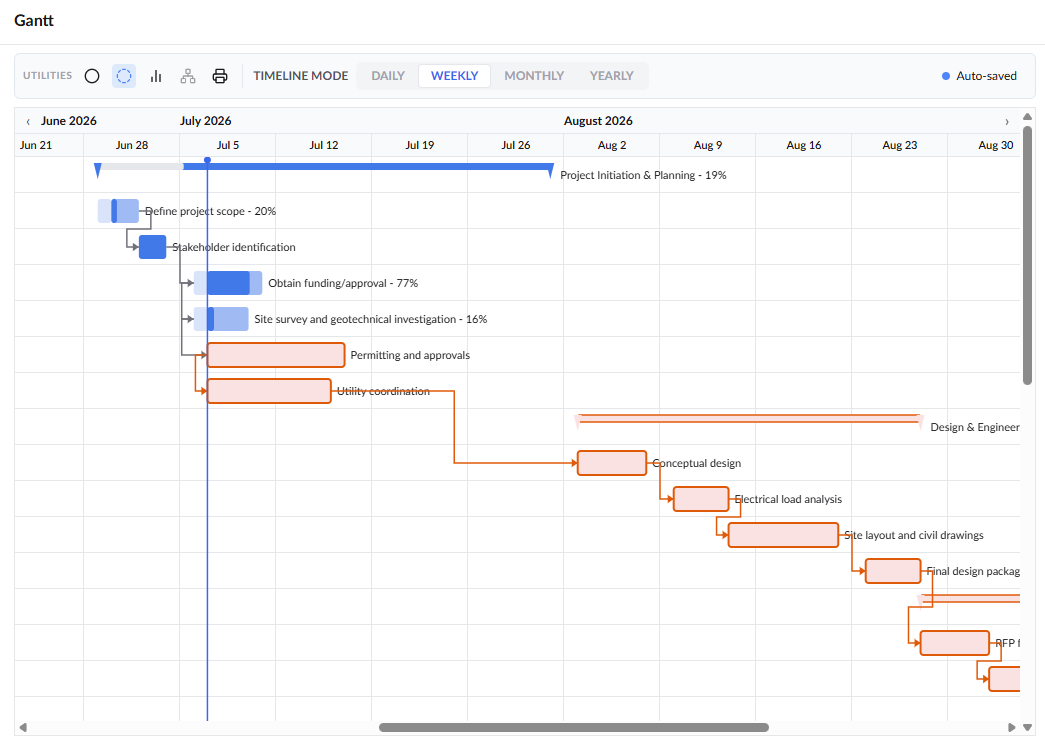Select the Project Initiation & Planning summary bar
This screenshot has height=746, width=1045.
325,167
